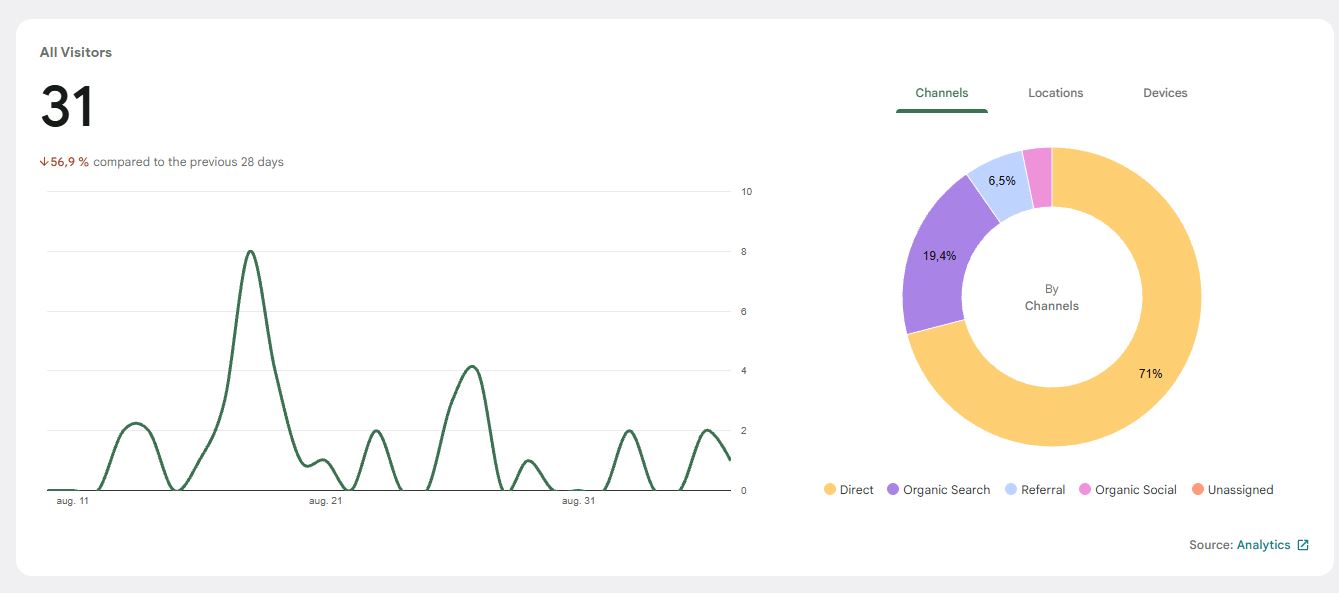Switch to the Locations tab

(1055, 93)
